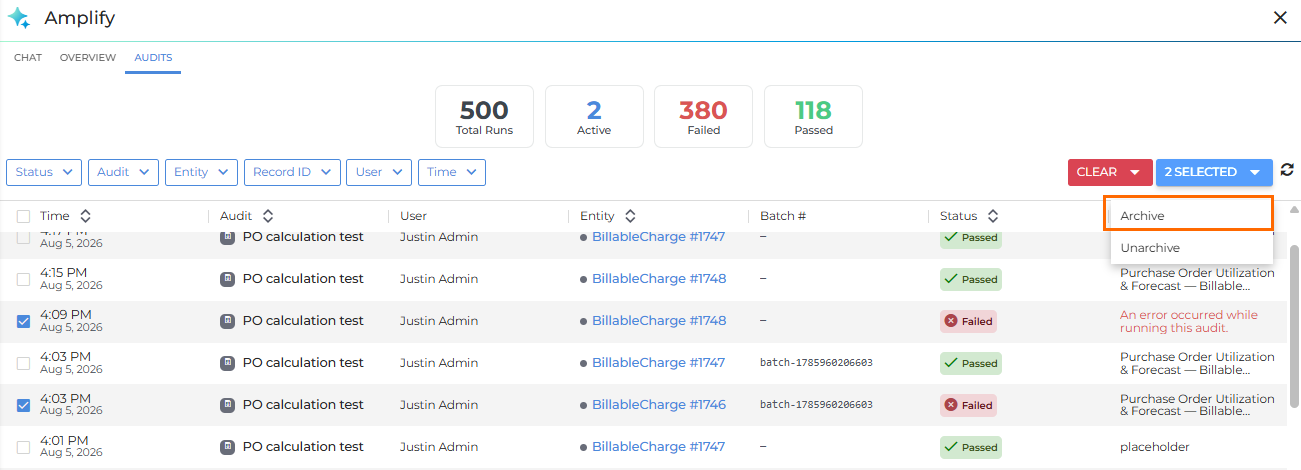Click the 380 Failed card
Screen dimensions: 1301x470
tap(704, 116)
